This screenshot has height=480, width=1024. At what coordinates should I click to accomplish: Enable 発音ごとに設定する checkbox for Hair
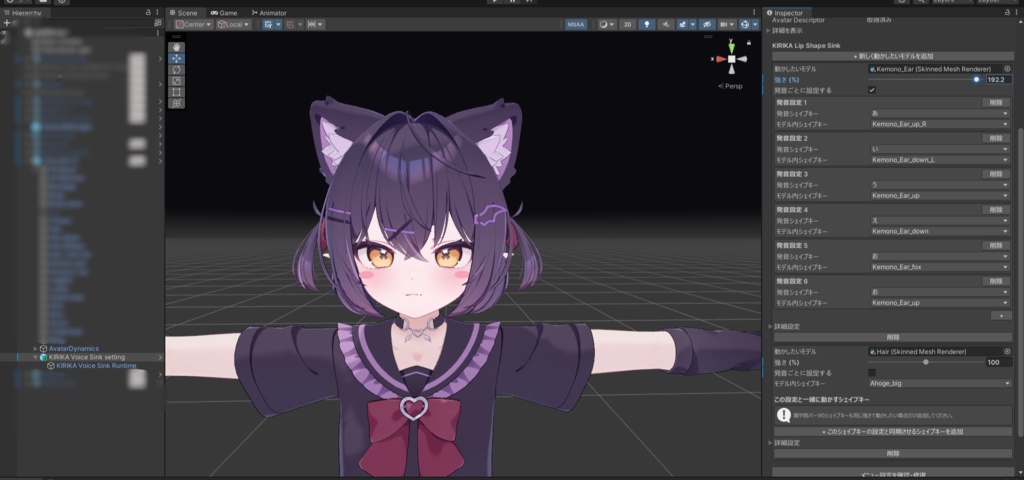[x=872, y=373]
